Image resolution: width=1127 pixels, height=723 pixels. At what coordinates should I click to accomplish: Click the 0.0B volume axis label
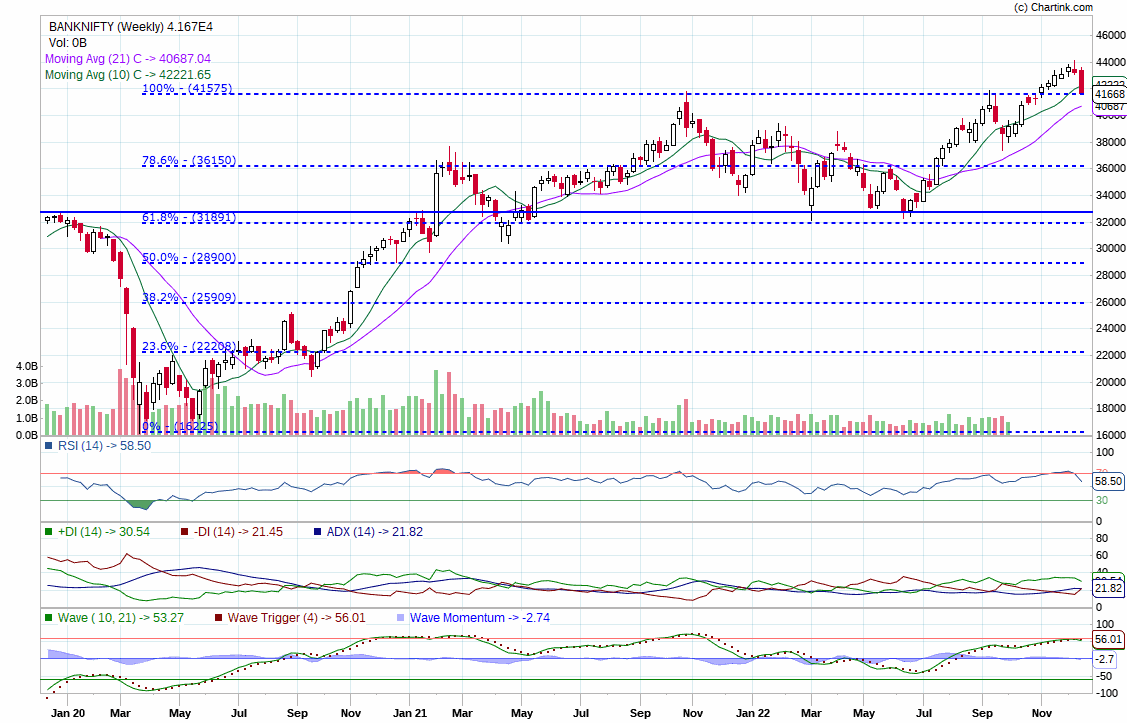click(x=27, y=436)
